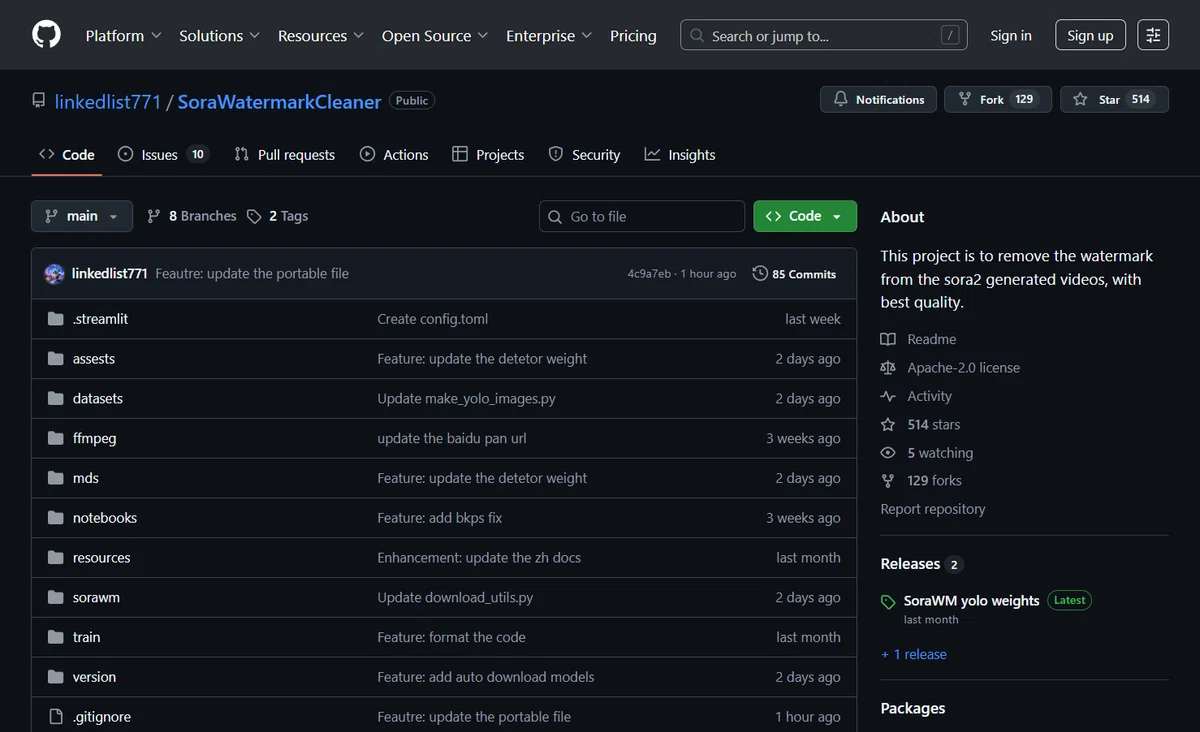This screenshot has width=1200, height=732.
Task: Click the history clock icon by 85 Commits
Action: 760,273
